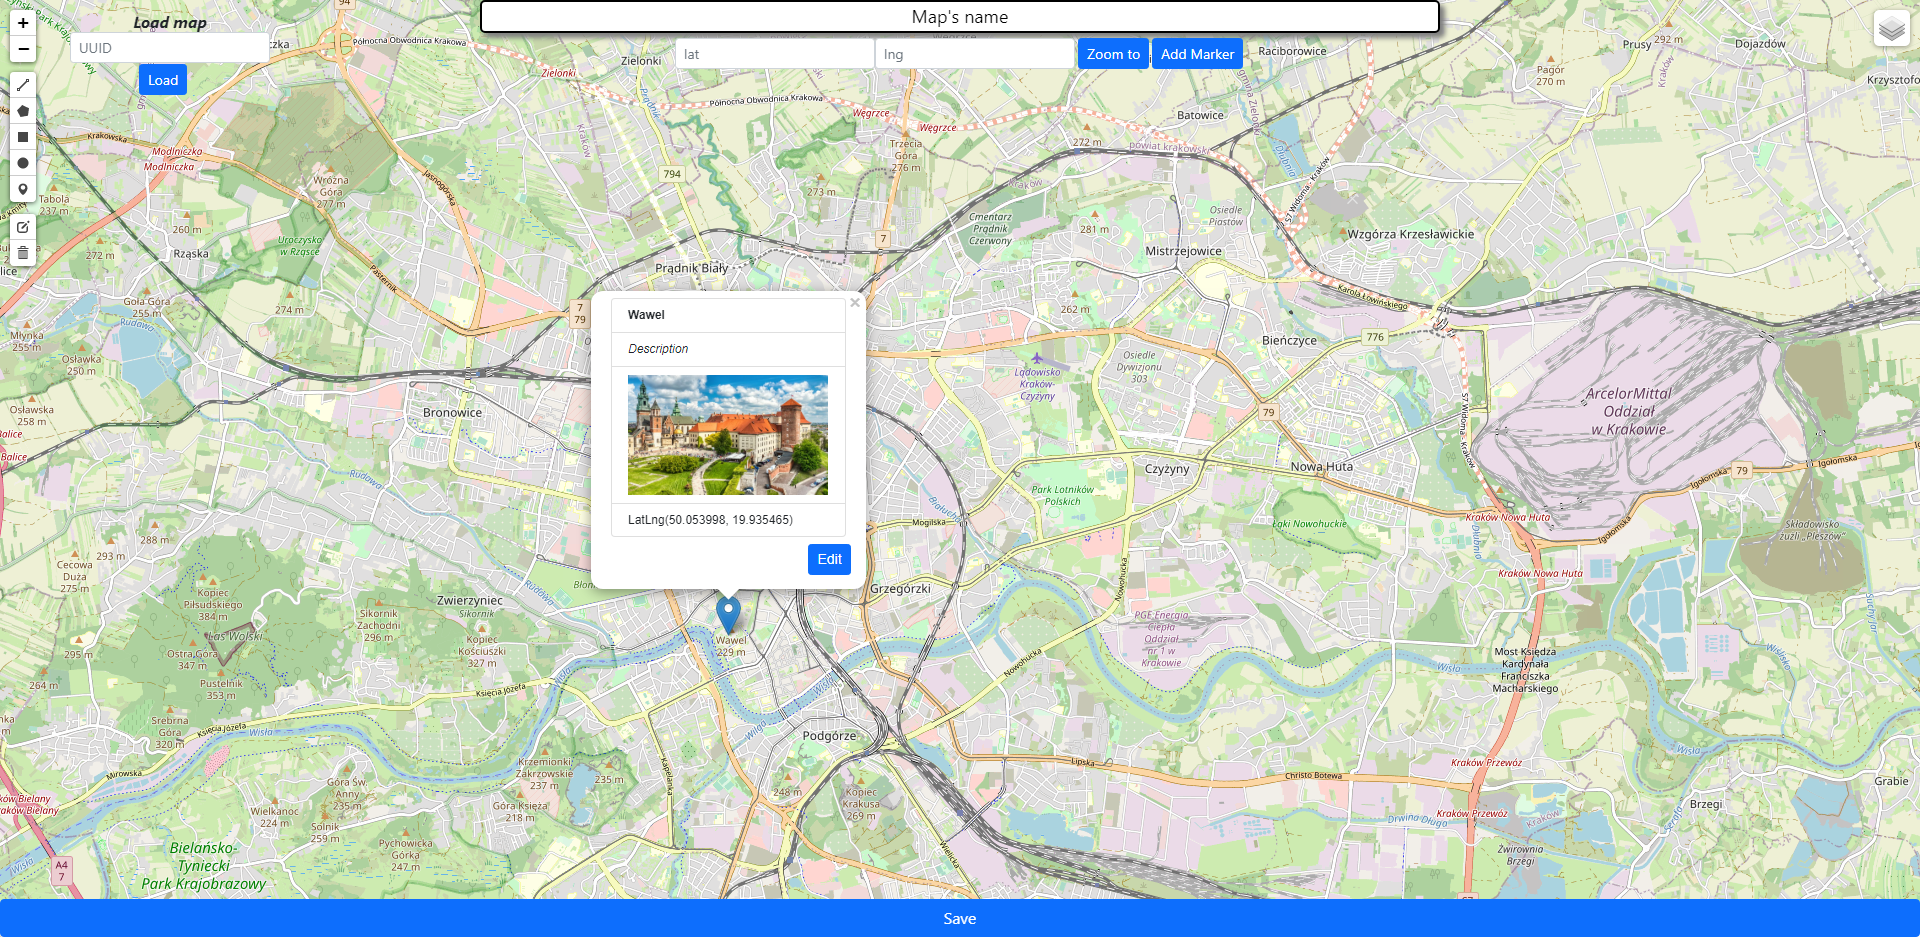Click the Zwierzyniec map label

click(470, 600)
